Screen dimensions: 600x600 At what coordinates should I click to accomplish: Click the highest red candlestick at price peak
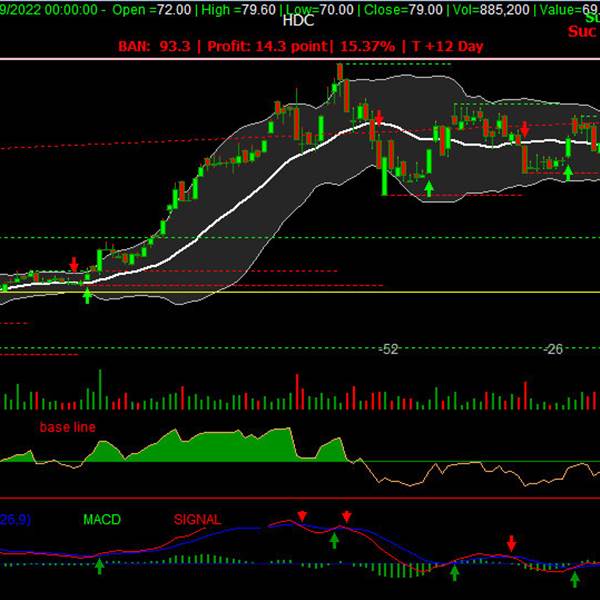click(340, 72)
